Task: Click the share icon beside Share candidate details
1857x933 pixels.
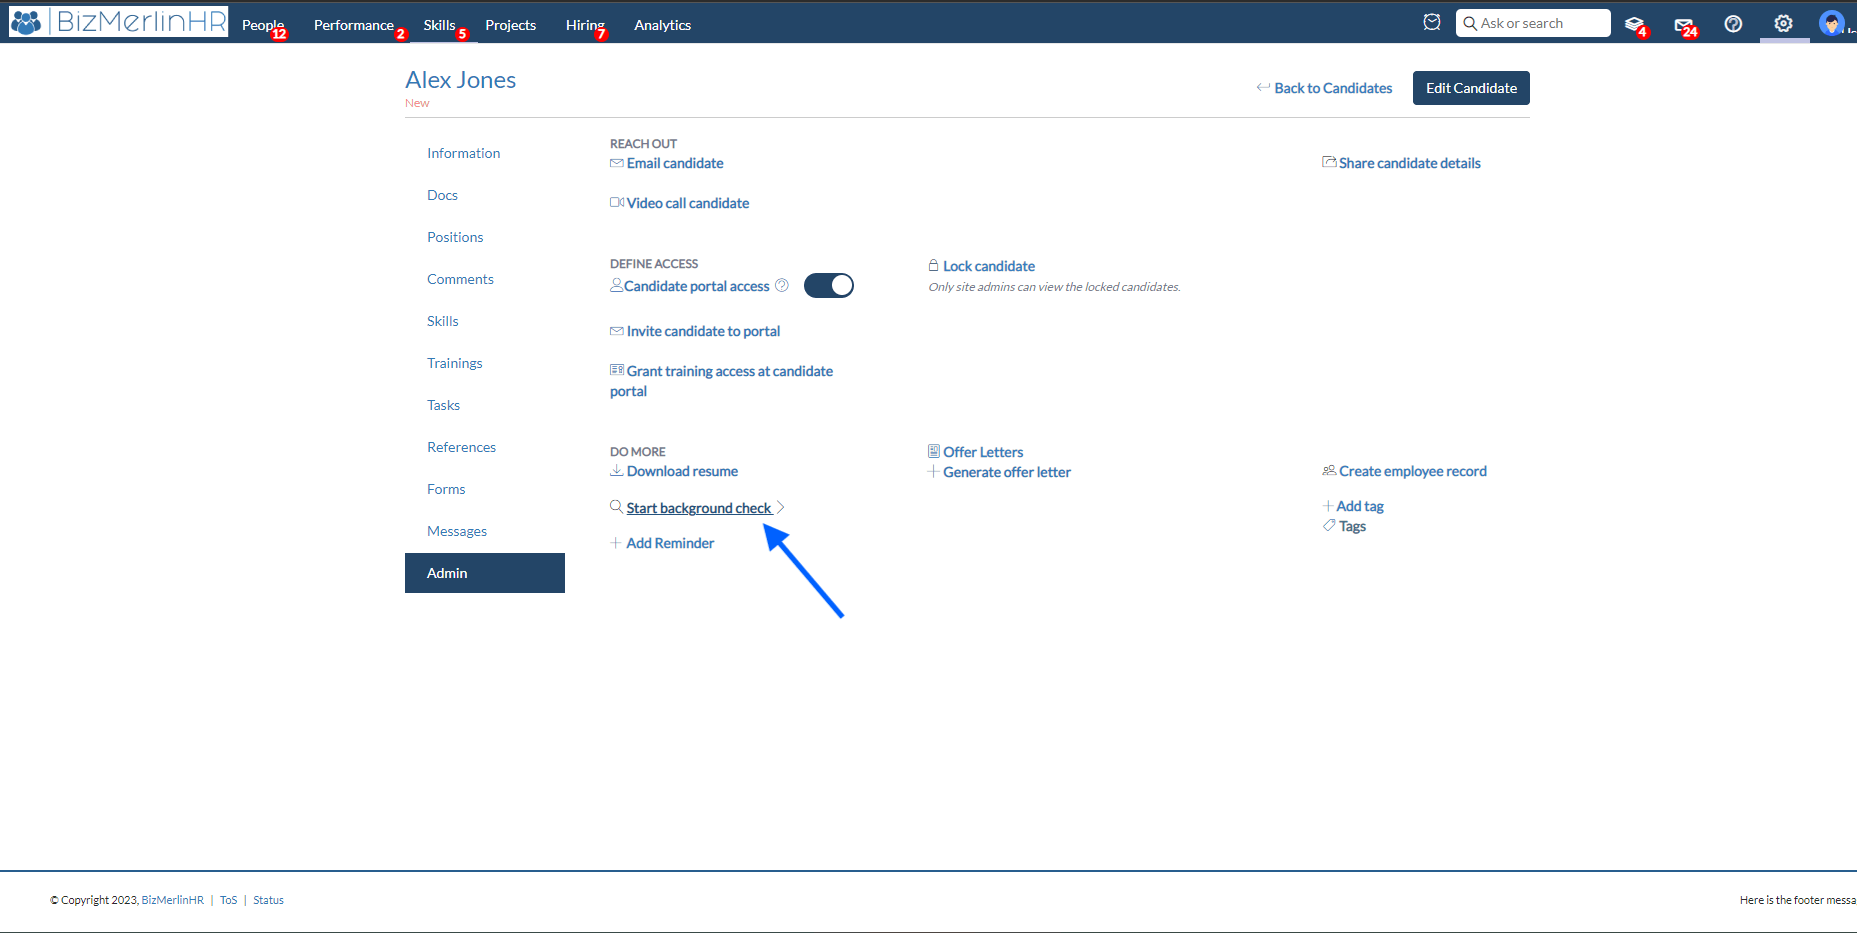Action: 1329,162
